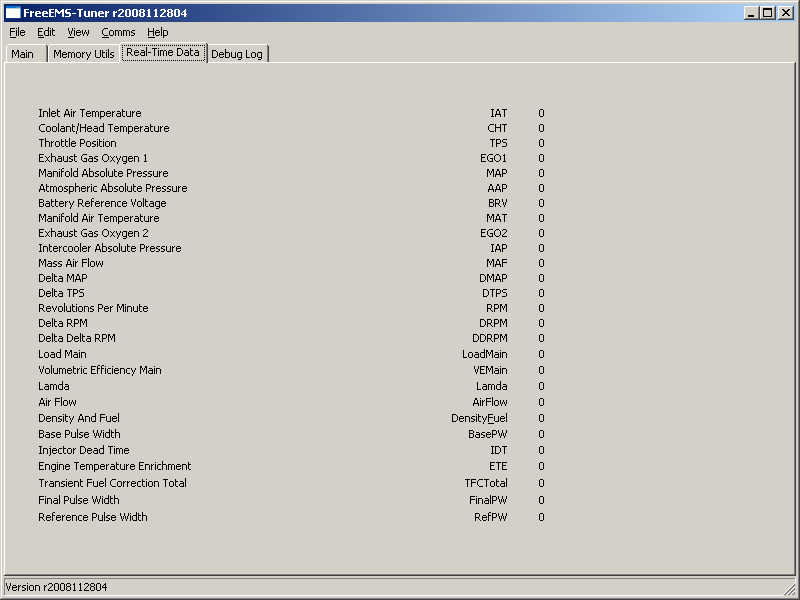Viewport: 800px width, 600px height.
Task: Open the Edit menu
Action: tap(46, 32)
